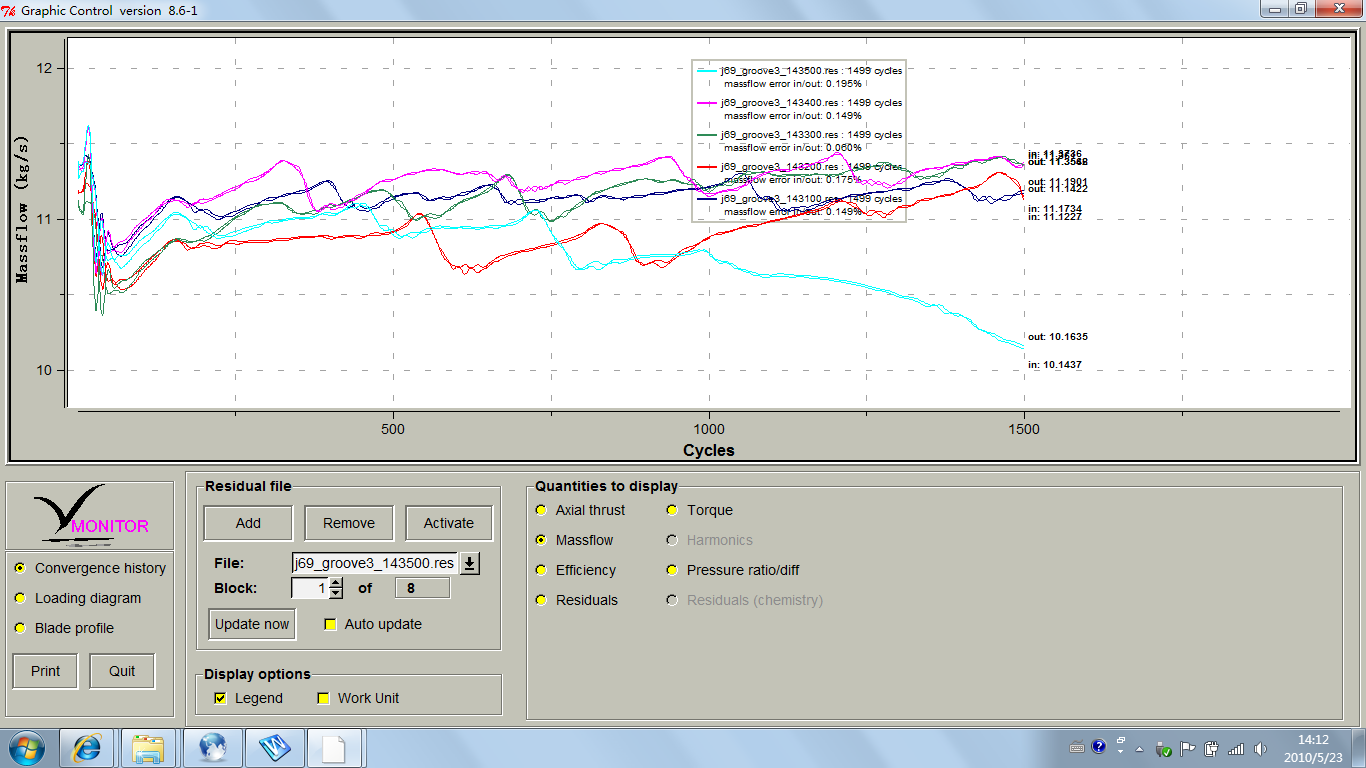Click the Update now button
The image size is (1366, 768).
pyautogui.click(x=252, y=624)
